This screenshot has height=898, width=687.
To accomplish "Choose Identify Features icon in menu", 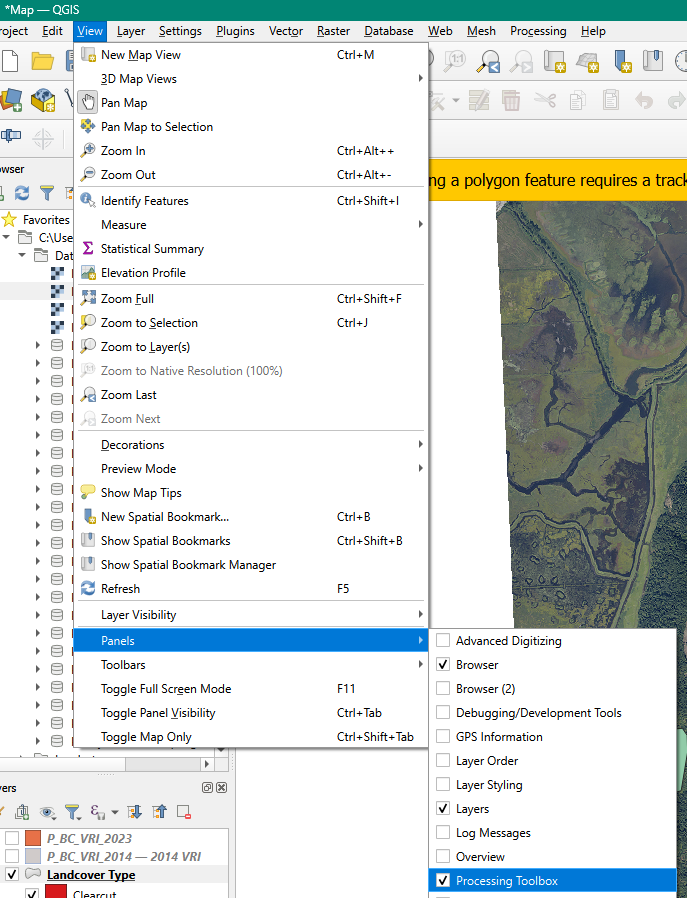I will coord(88,201).
